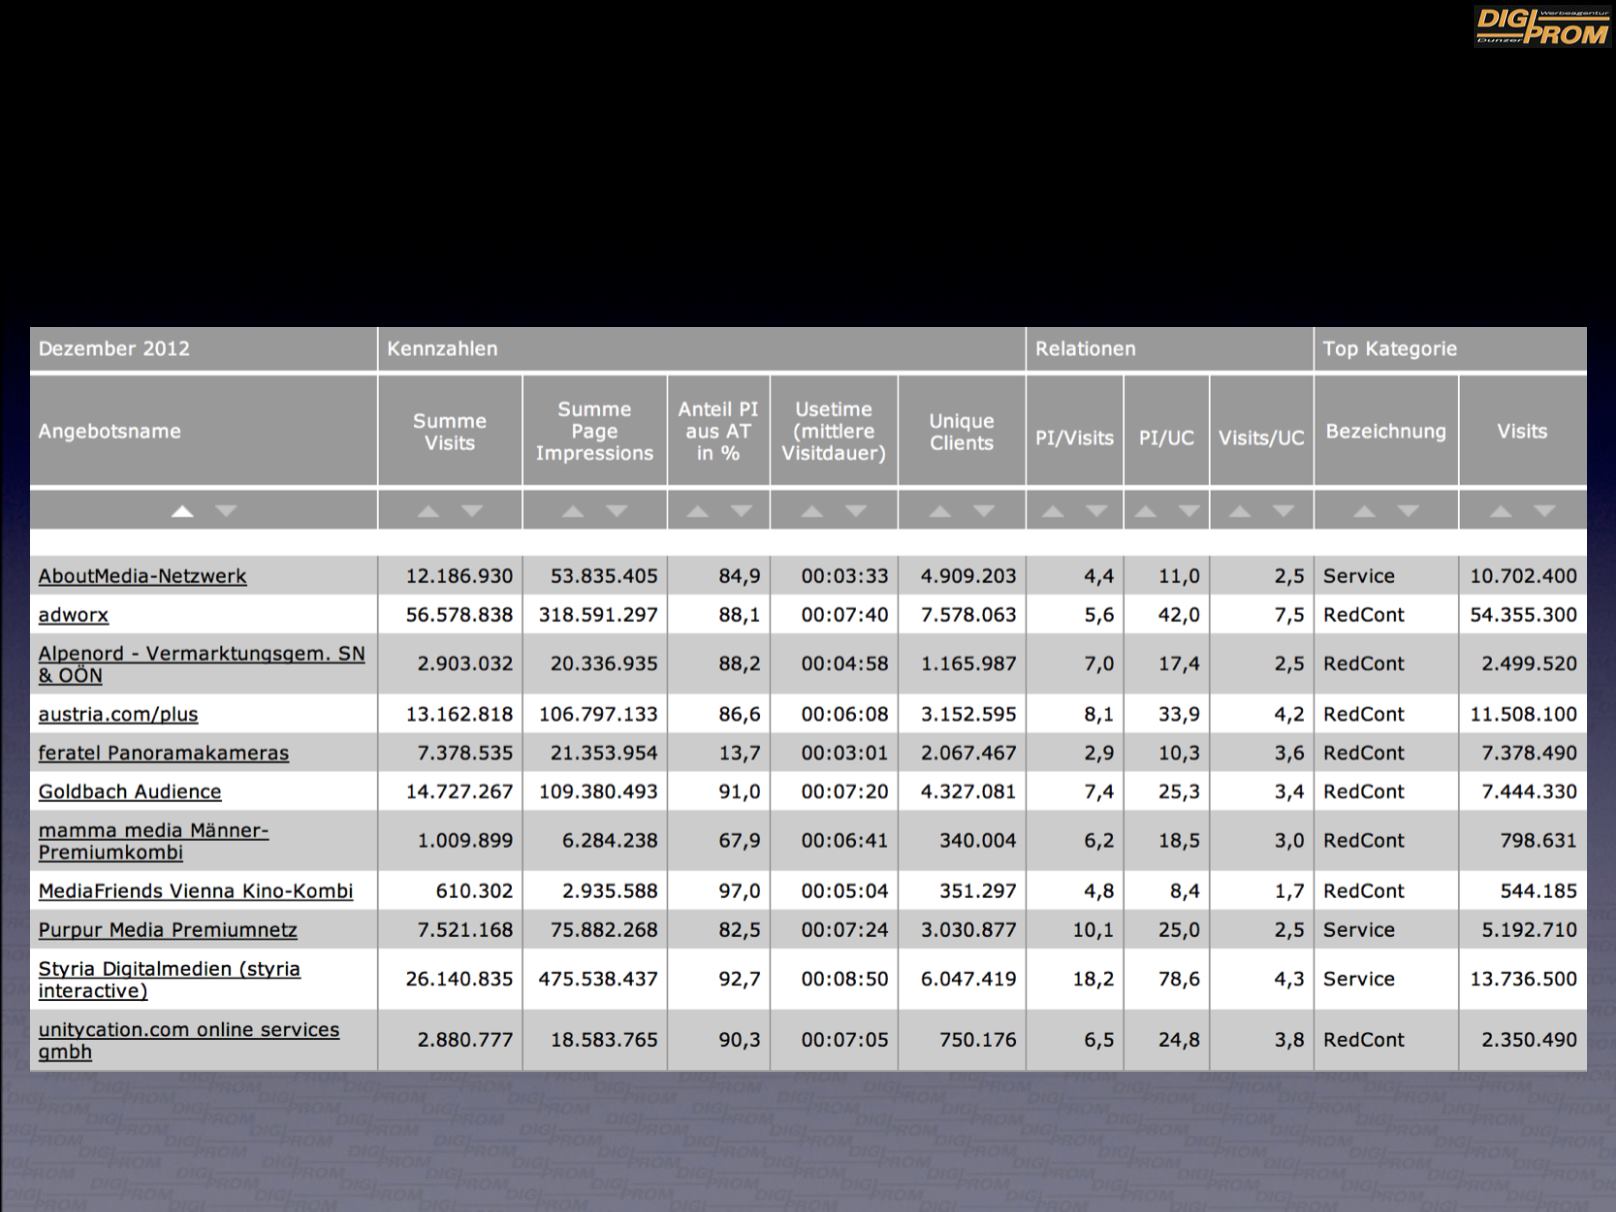The width and height of the screenshot is (1616, 1212).
Task: Select adworx visits value 56.578.838
Action: [459, 615]
